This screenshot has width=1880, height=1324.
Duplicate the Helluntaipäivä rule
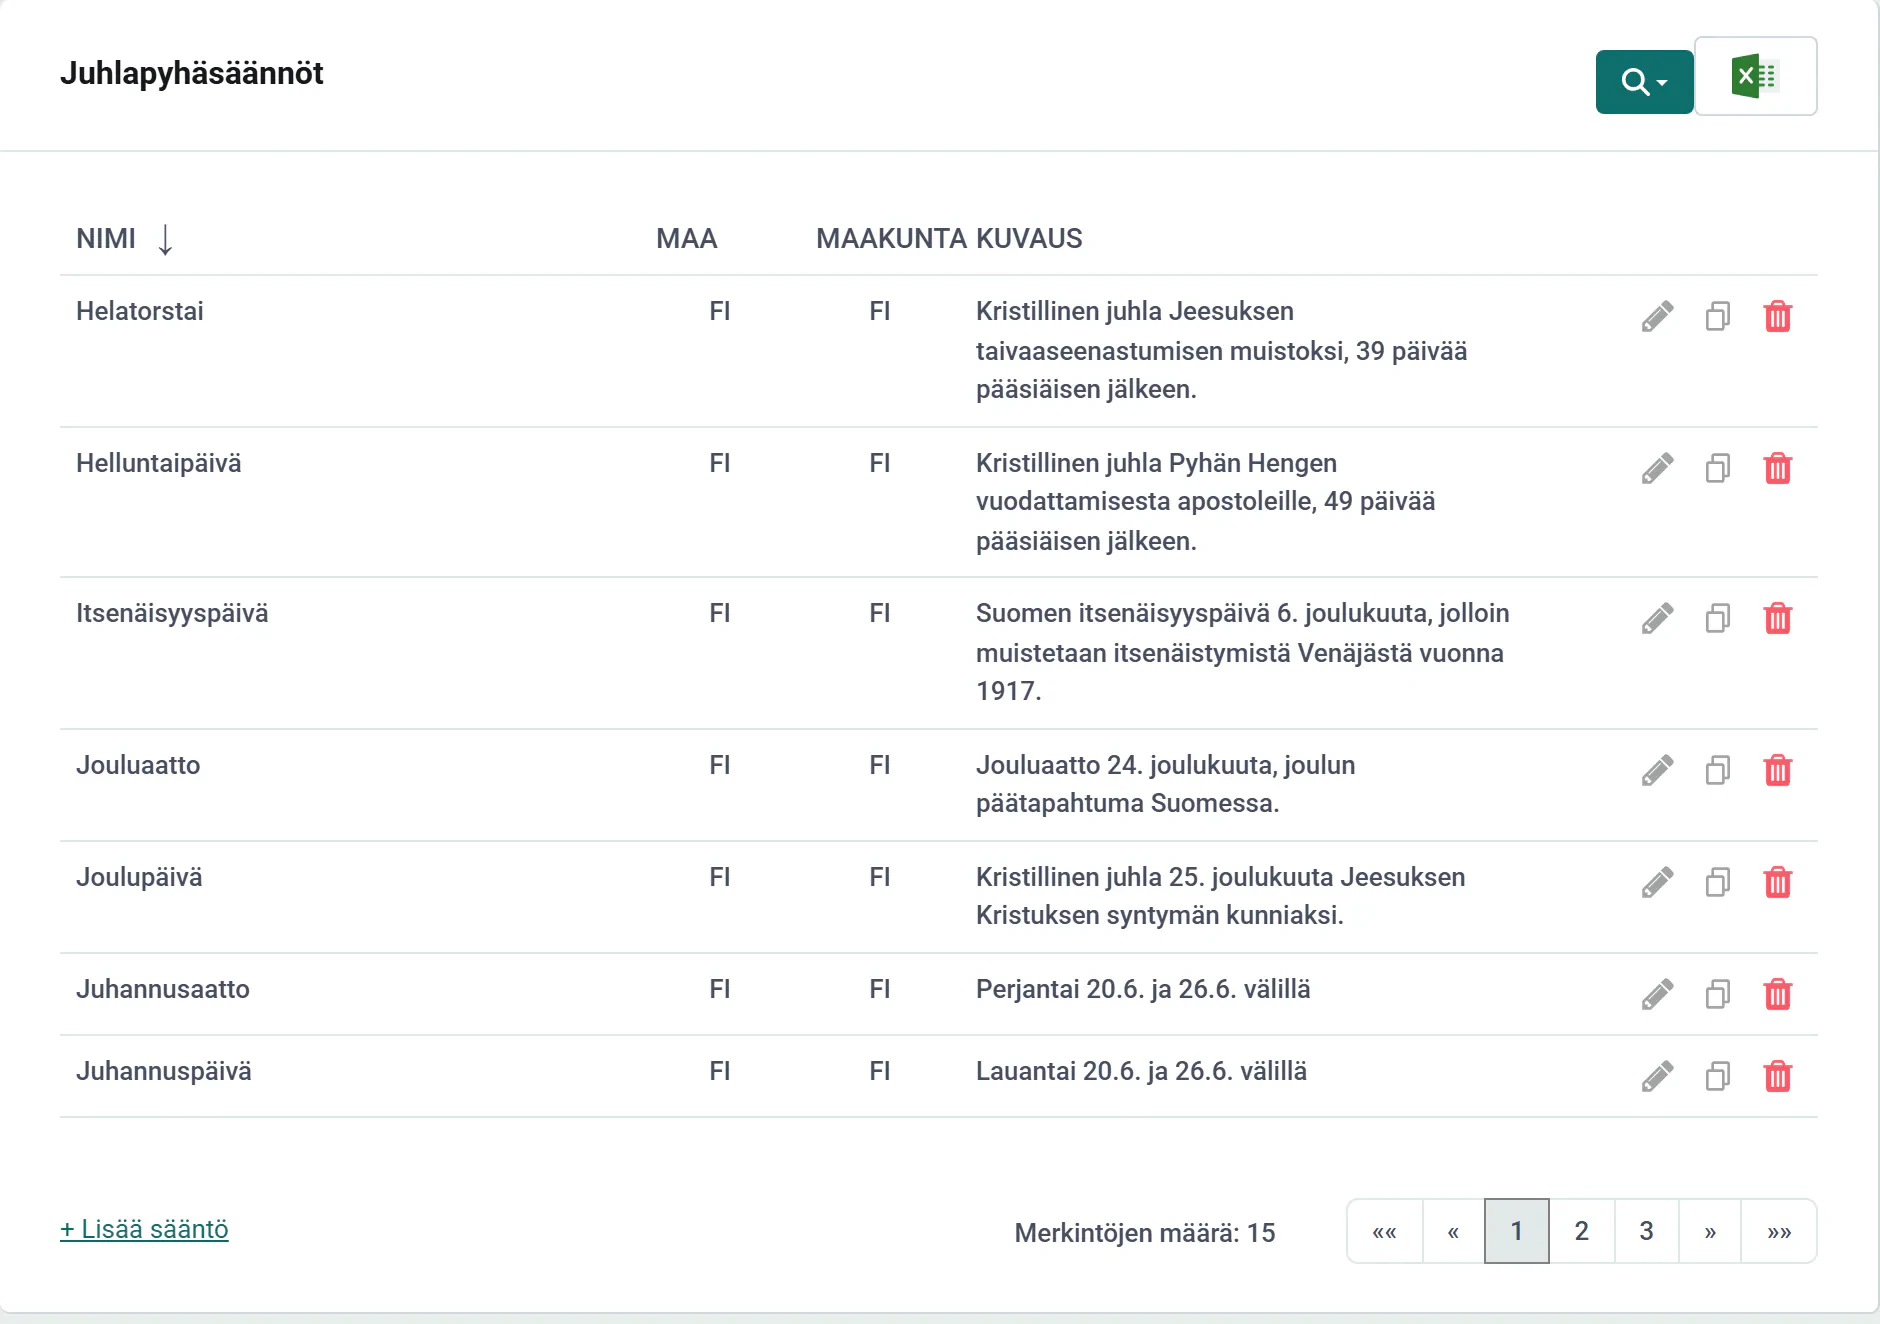click(x=1718, y=469)
